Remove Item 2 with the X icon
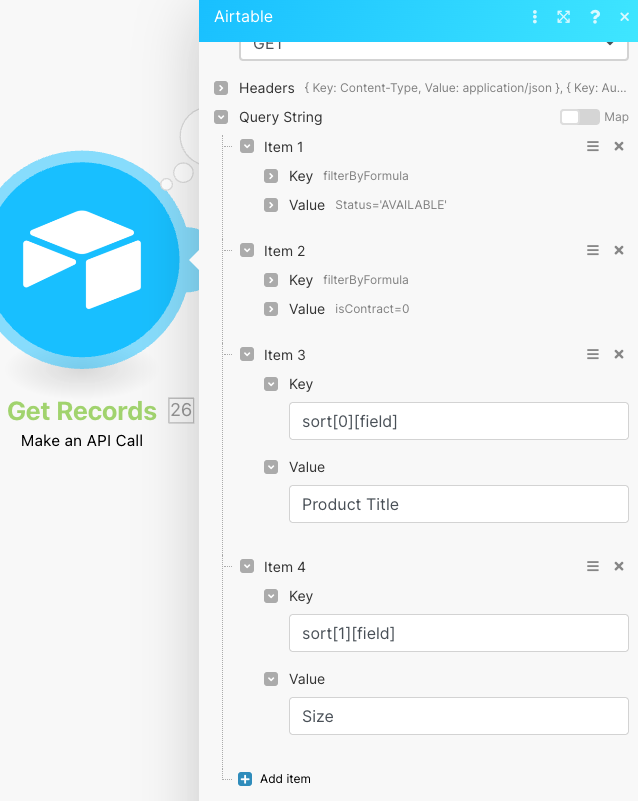This screenshot has height=801, width=638. [619, 250]
